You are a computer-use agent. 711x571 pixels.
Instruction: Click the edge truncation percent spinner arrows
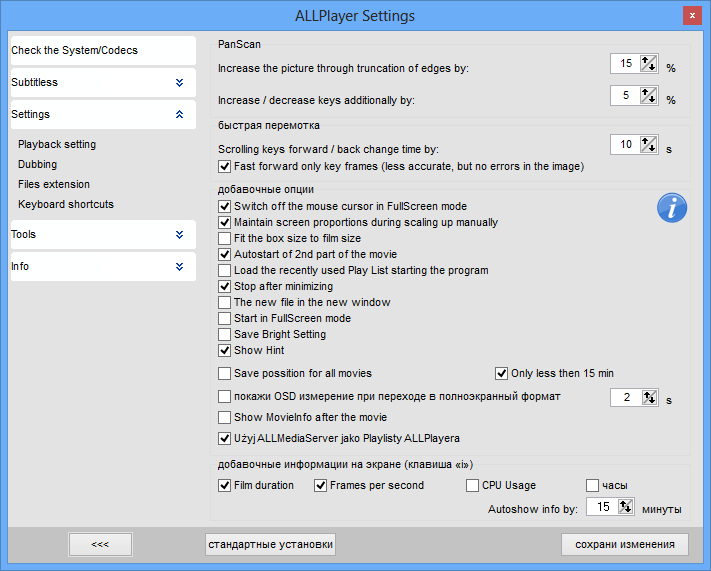coord(648,63)
